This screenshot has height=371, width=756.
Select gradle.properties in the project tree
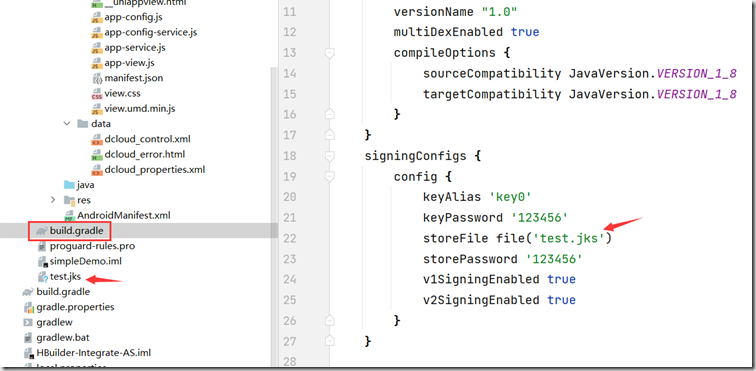point(75,307)
